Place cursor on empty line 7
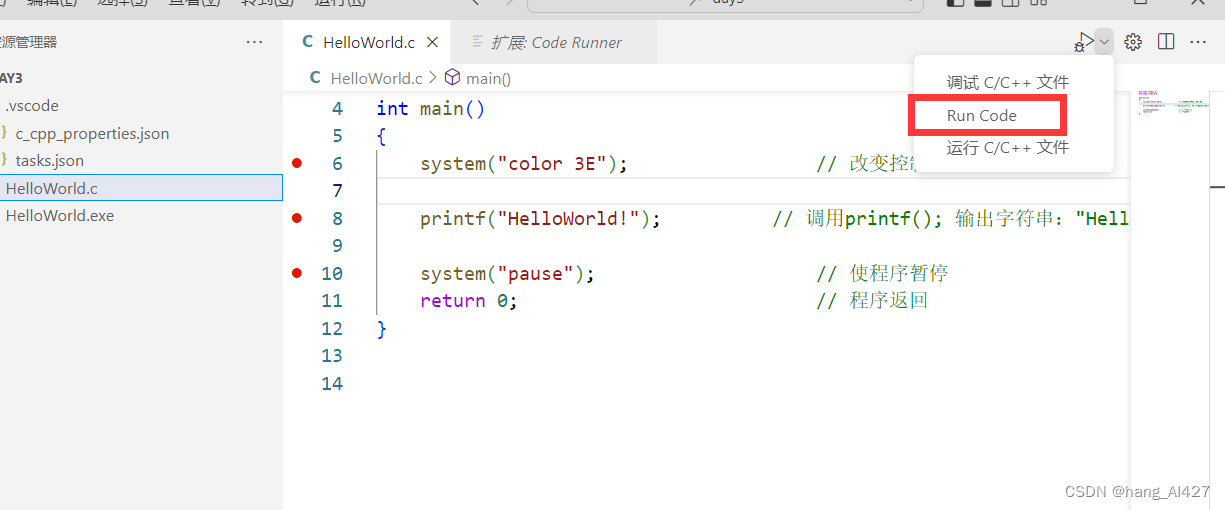Image resolution: width=1225 pixels, height=510 pixels. 753,191
